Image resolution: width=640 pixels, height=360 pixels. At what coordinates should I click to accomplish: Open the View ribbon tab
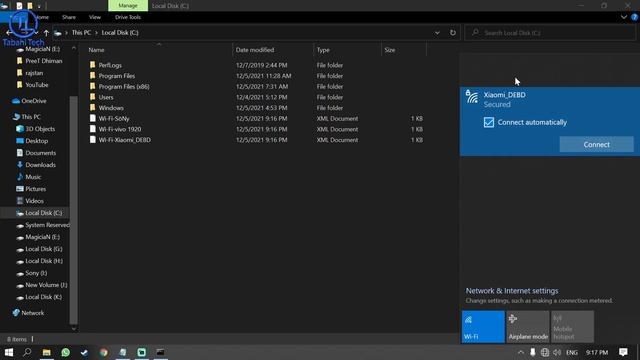(95, 17)
